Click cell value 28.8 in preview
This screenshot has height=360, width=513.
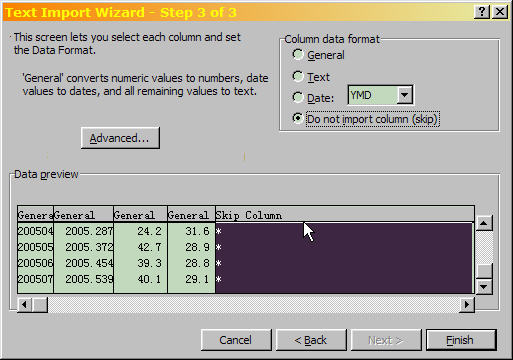point(197,263)
